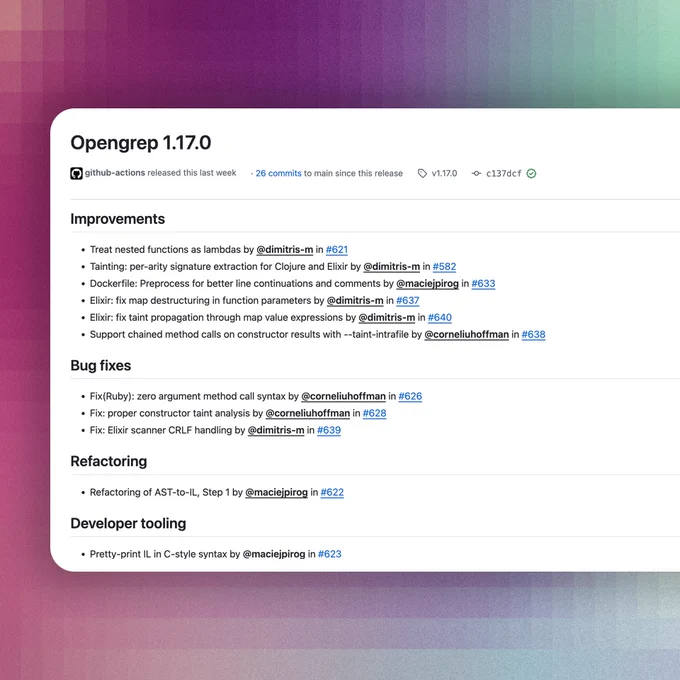Click the Bug fixes heading

click(101, 365)
